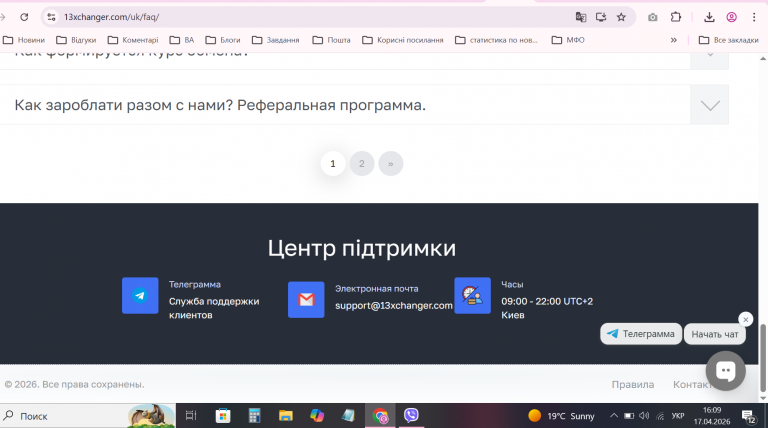Click the support@13xchanger.com email address
This screenshot has height=428, width=768.
394,306
